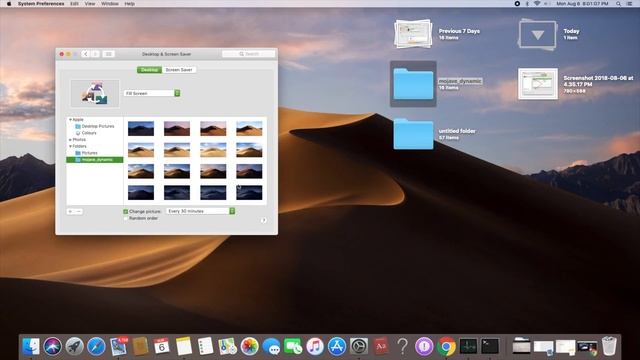Click the Today stack on desktop
Screen dimensions: 640x360
537,35
